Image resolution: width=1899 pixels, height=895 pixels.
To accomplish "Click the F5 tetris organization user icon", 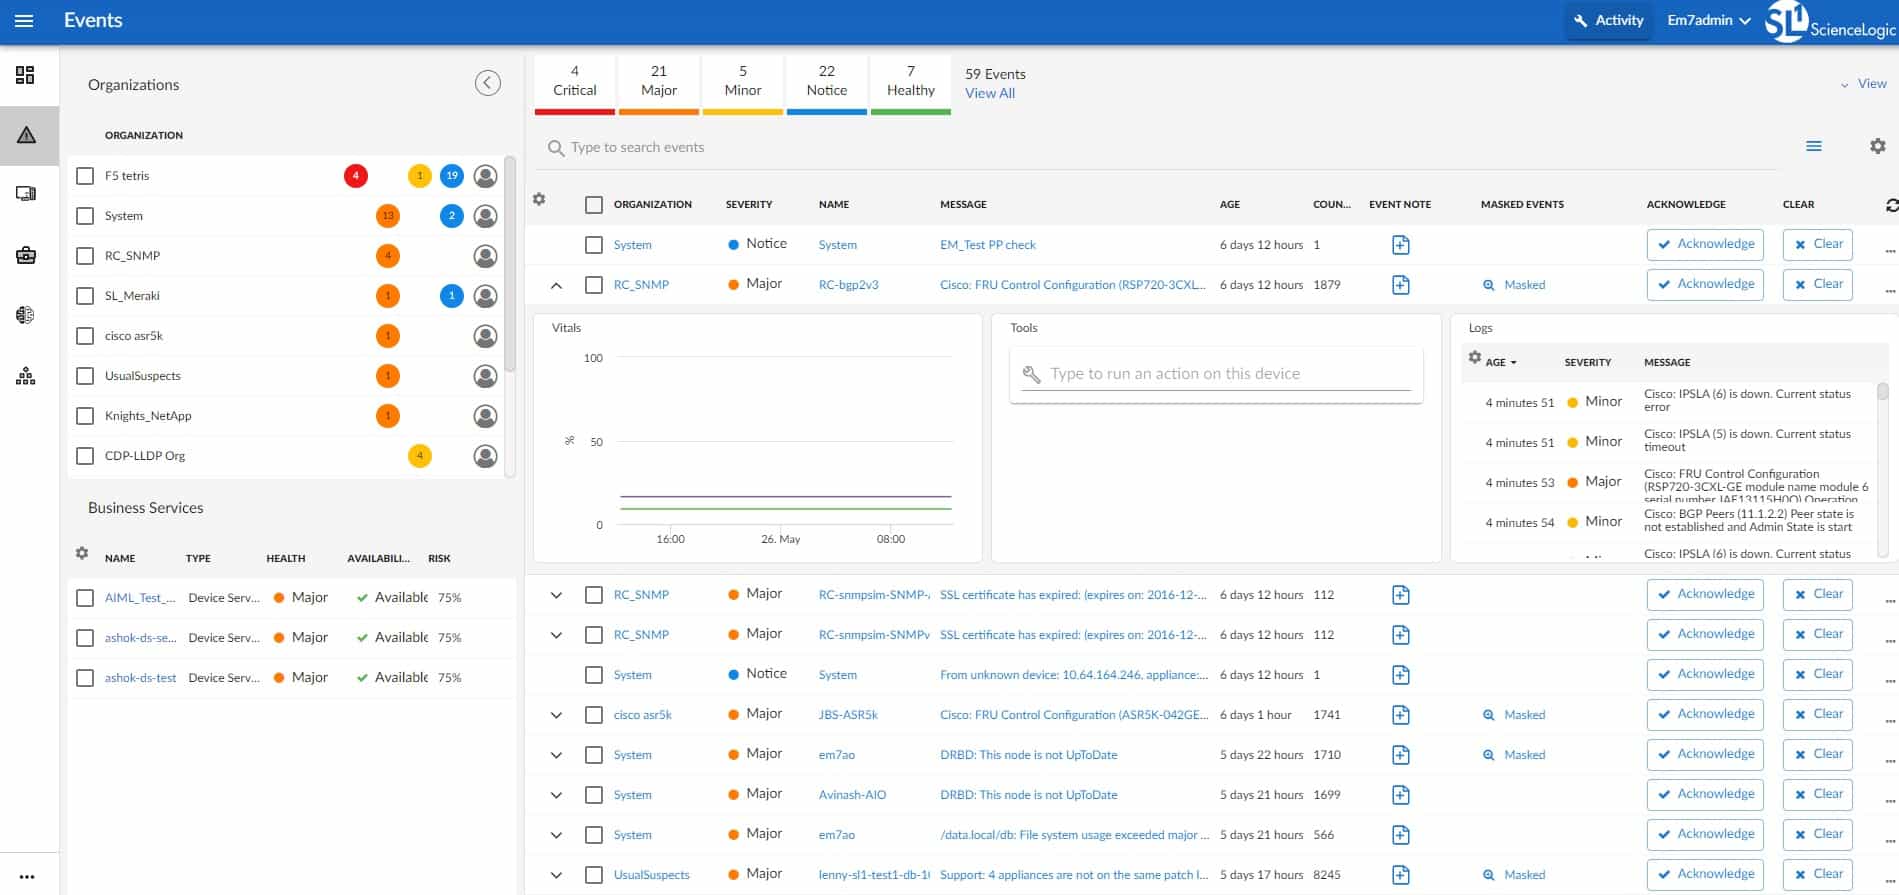I will coord(486,176).
